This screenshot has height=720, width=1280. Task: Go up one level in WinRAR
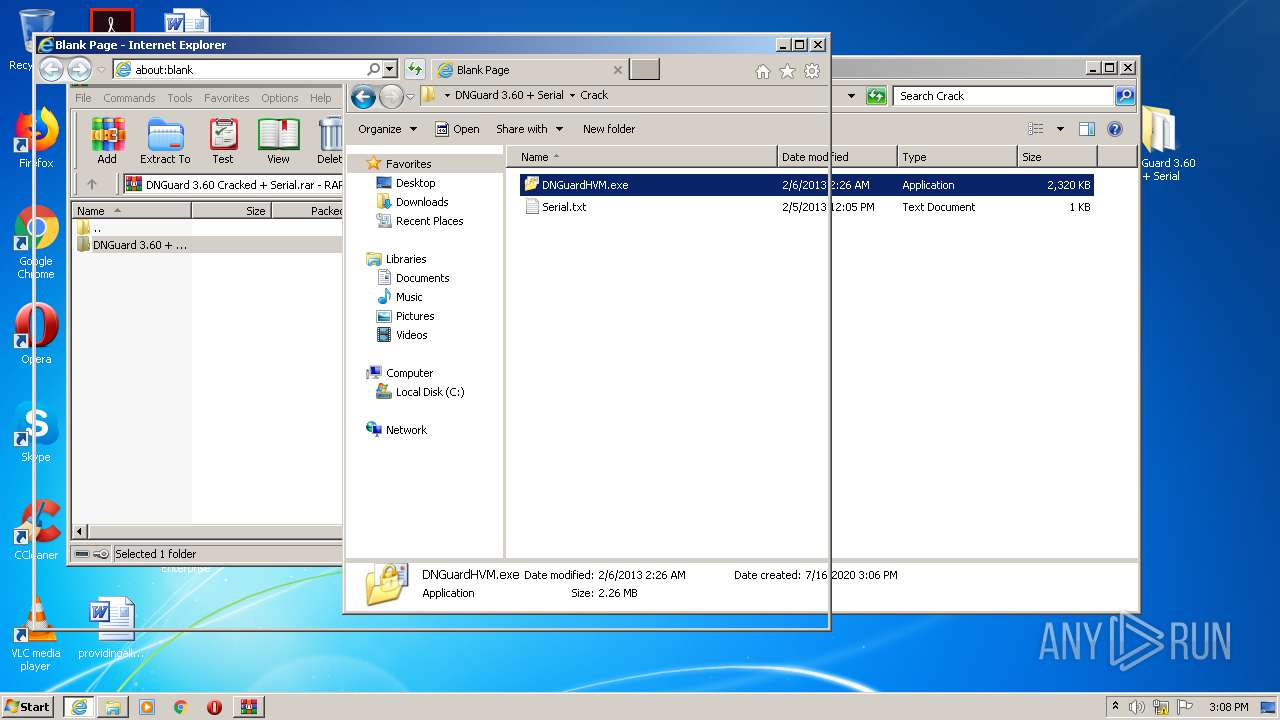[x=92, y=184]
